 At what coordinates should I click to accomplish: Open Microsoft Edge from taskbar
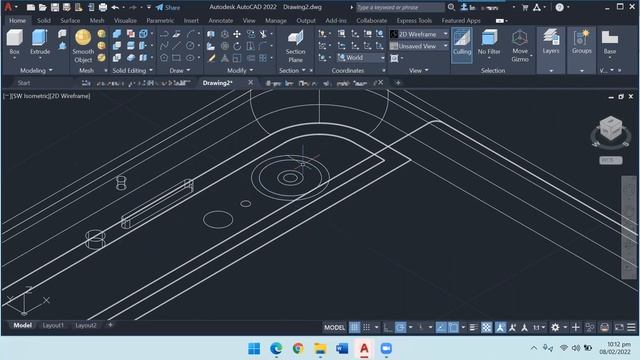pyautogui.click(x=276, y=349)
